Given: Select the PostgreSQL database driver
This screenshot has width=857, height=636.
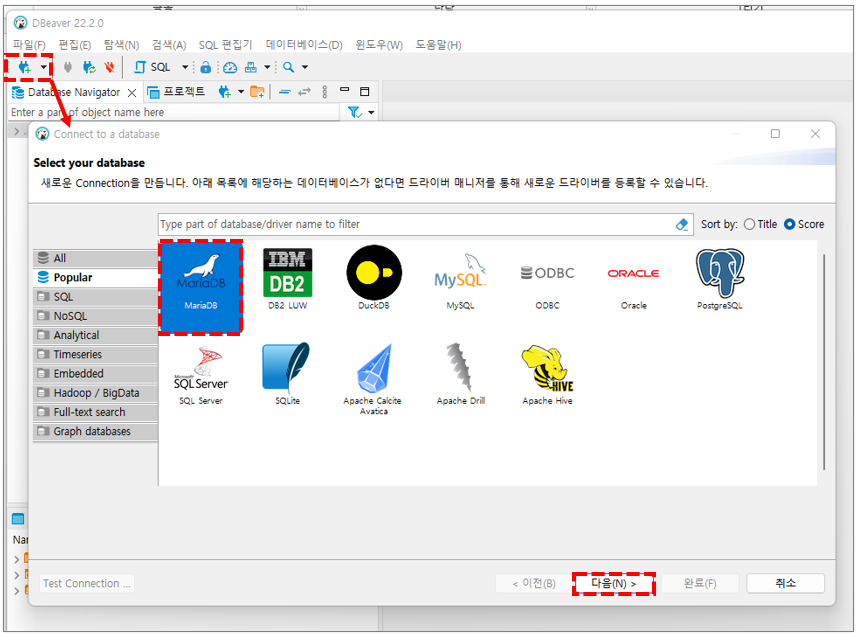Looking at the screenshot, I should tap(720, 279).
